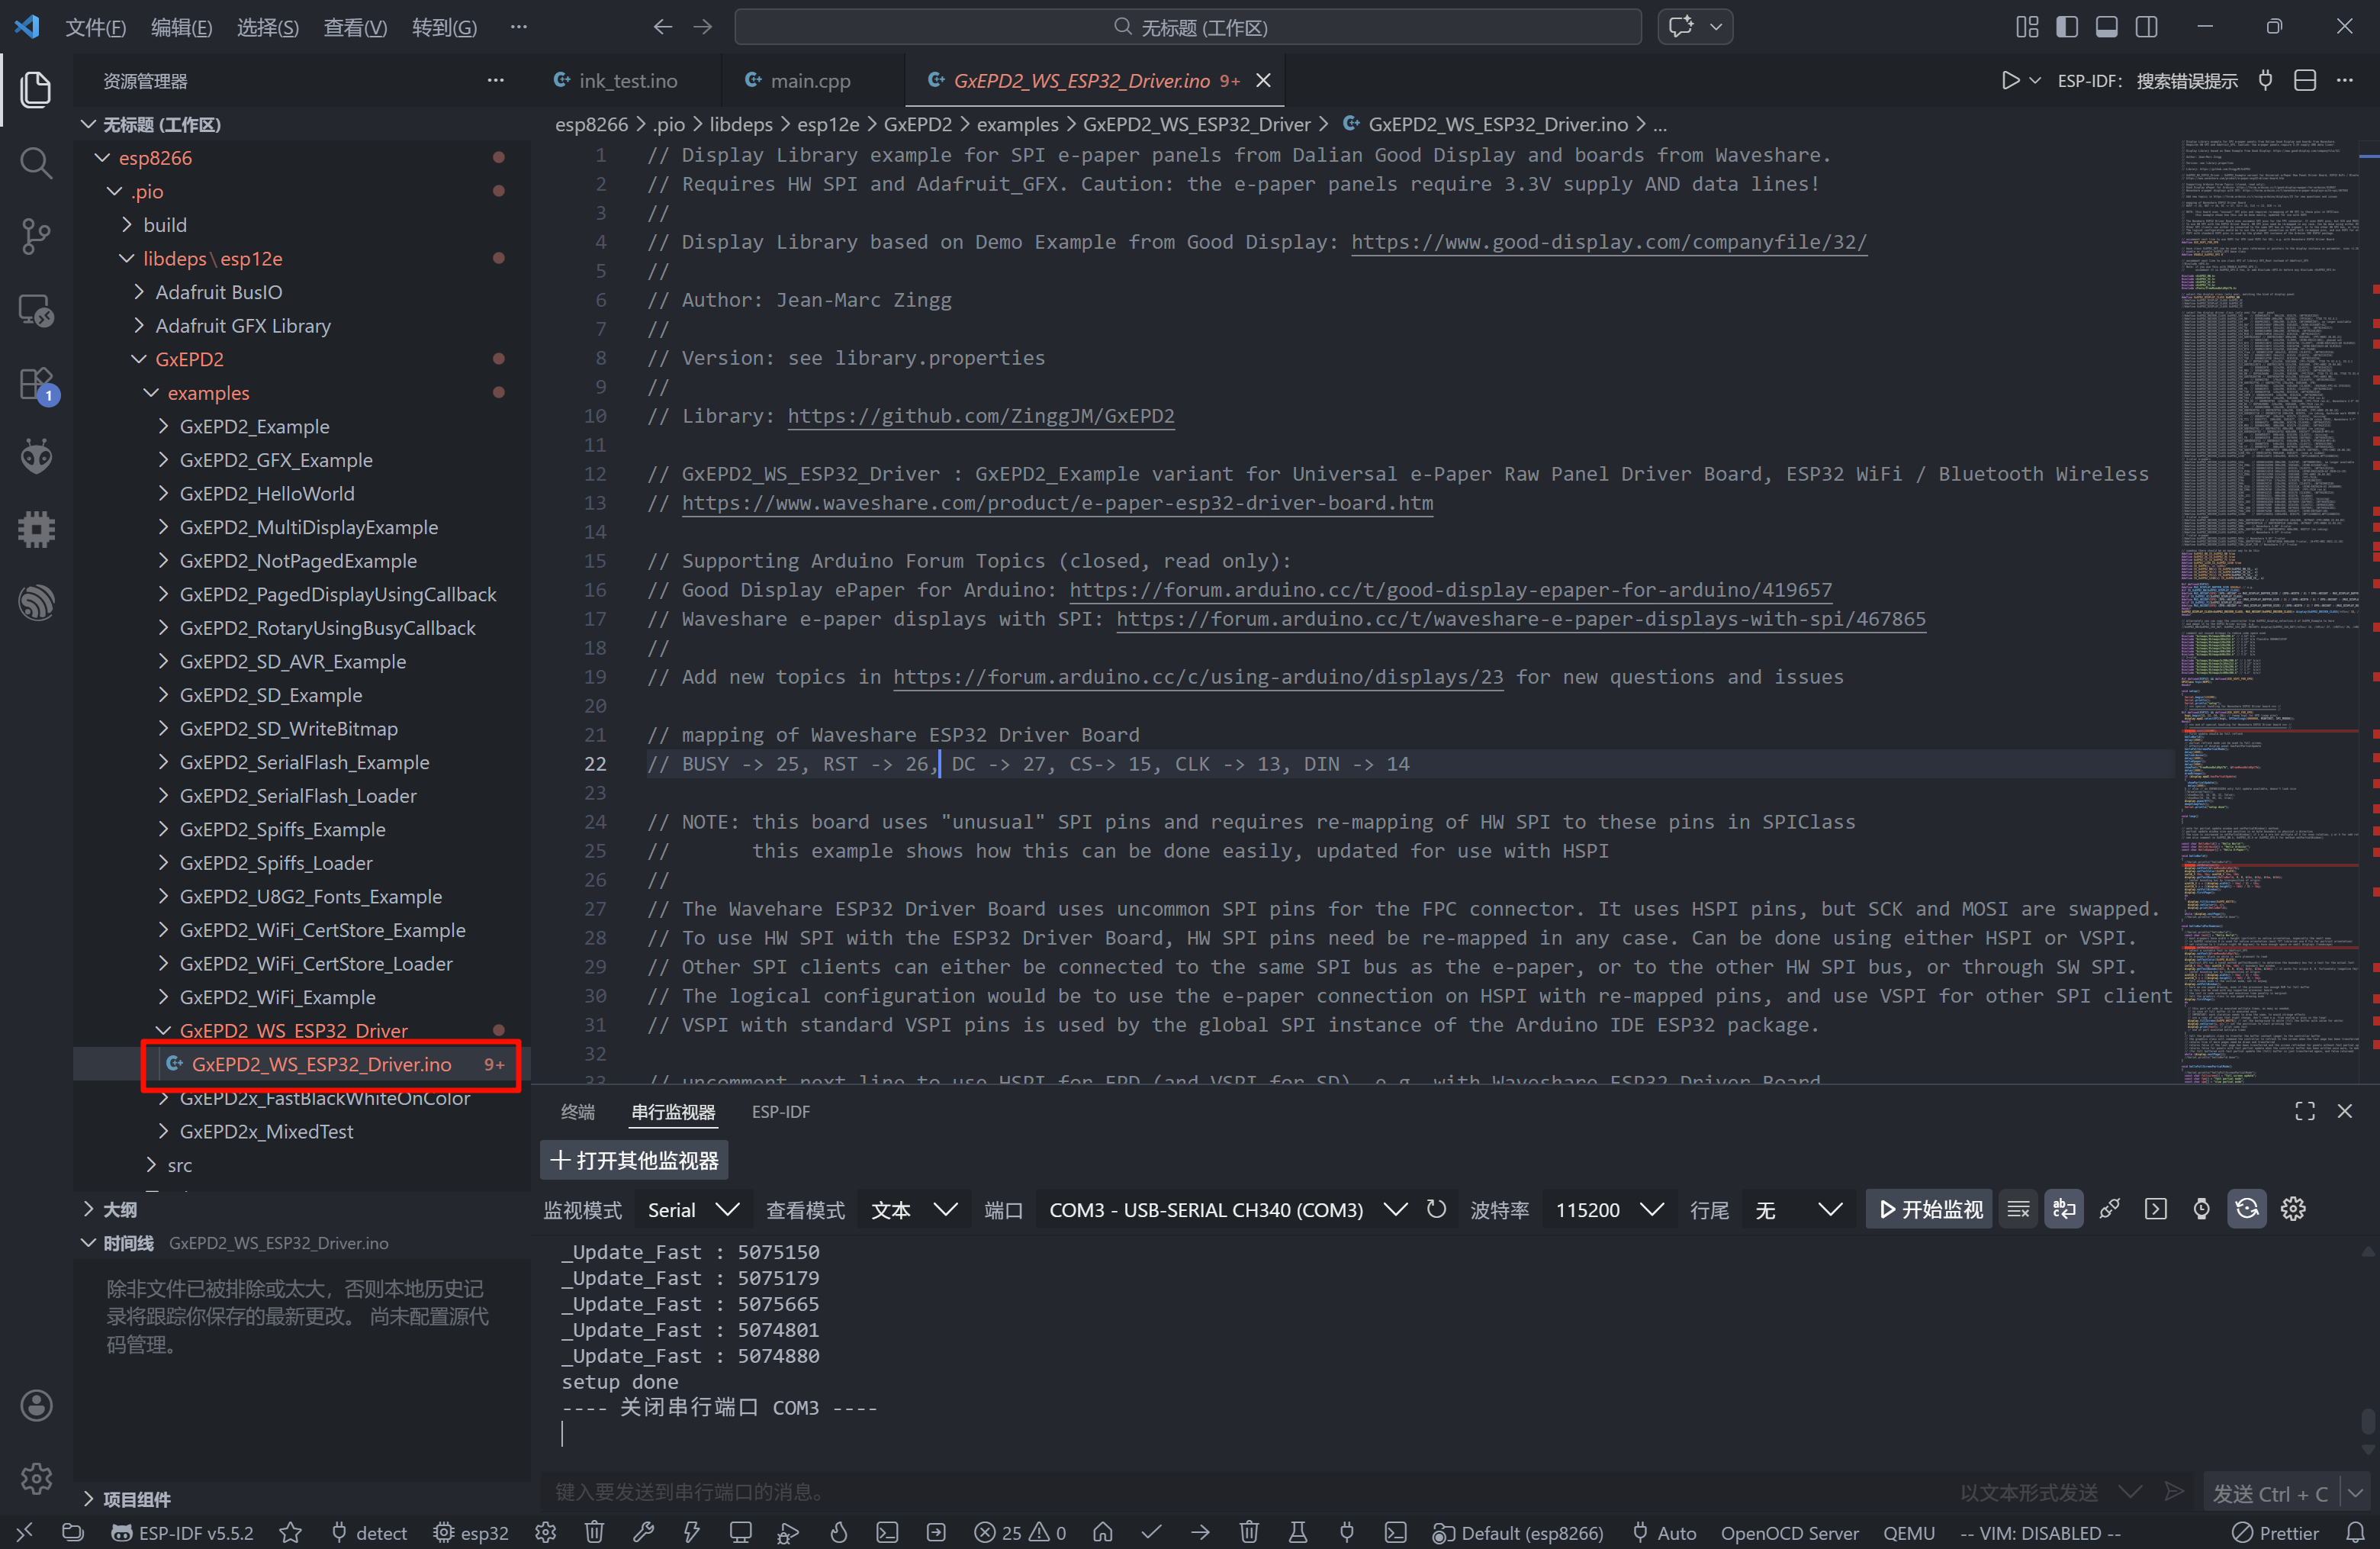
Task: Expand the GxEPD2_HelloWorld folder
Action: (266, 493)
